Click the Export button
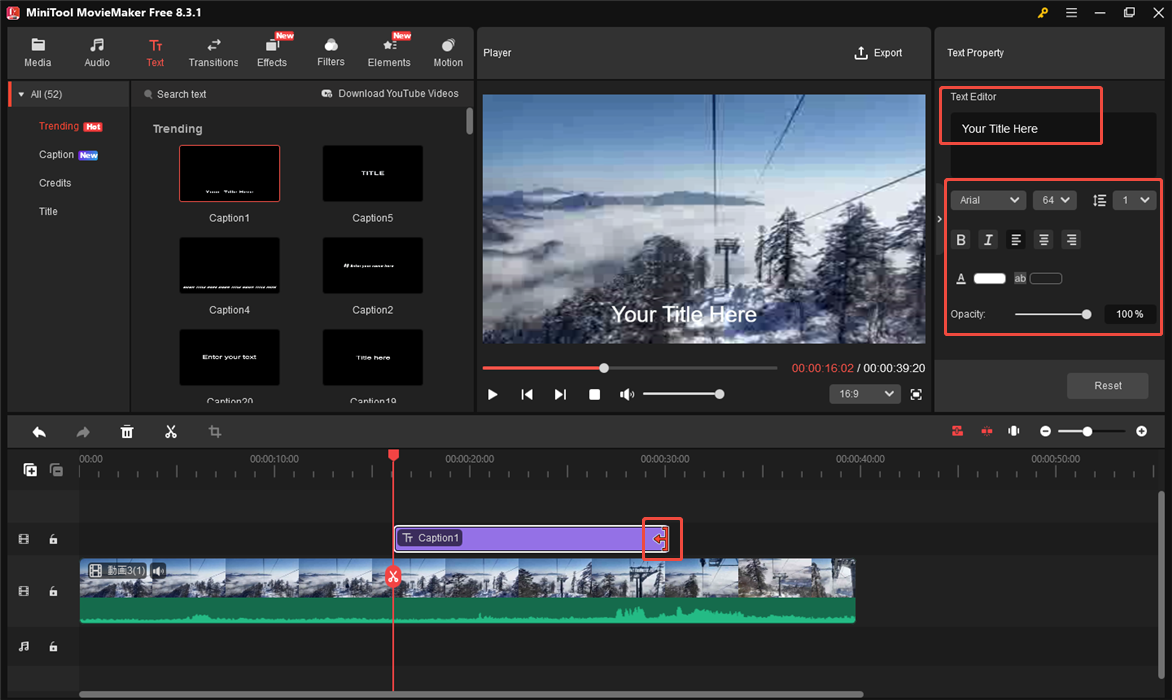This screenshot has height=700, width=1172. tap(878, 53)
